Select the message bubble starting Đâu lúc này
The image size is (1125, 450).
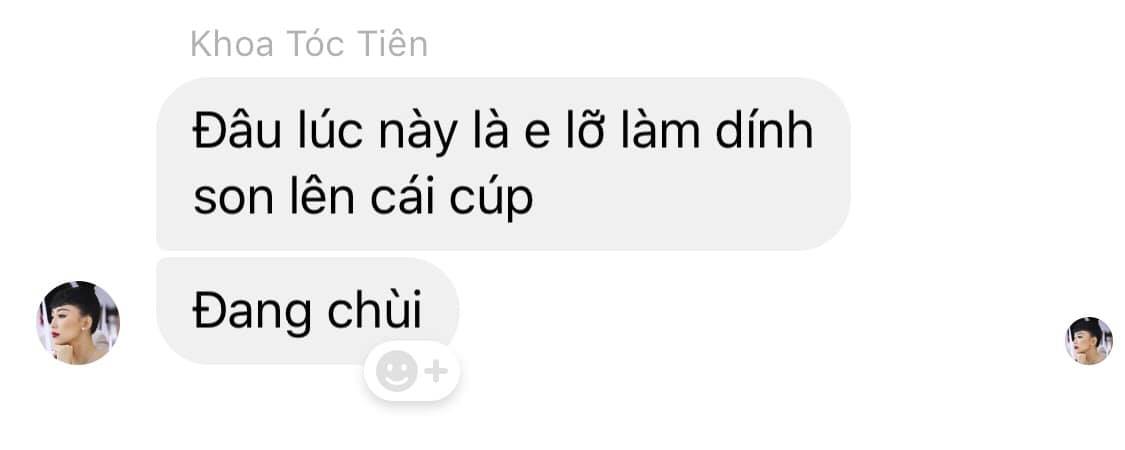(x=504, y=164)
